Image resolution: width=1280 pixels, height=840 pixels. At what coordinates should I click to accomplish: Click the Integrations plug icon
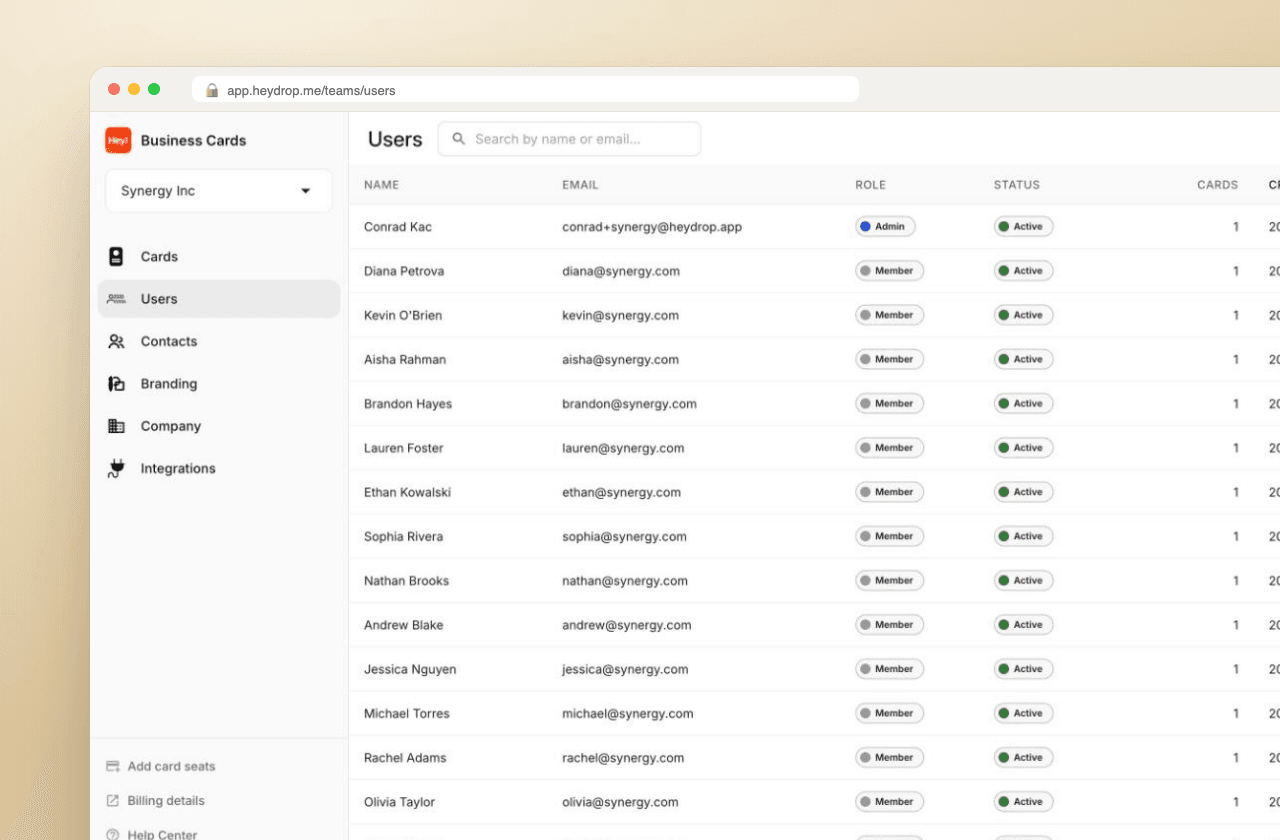click(116, 468)
